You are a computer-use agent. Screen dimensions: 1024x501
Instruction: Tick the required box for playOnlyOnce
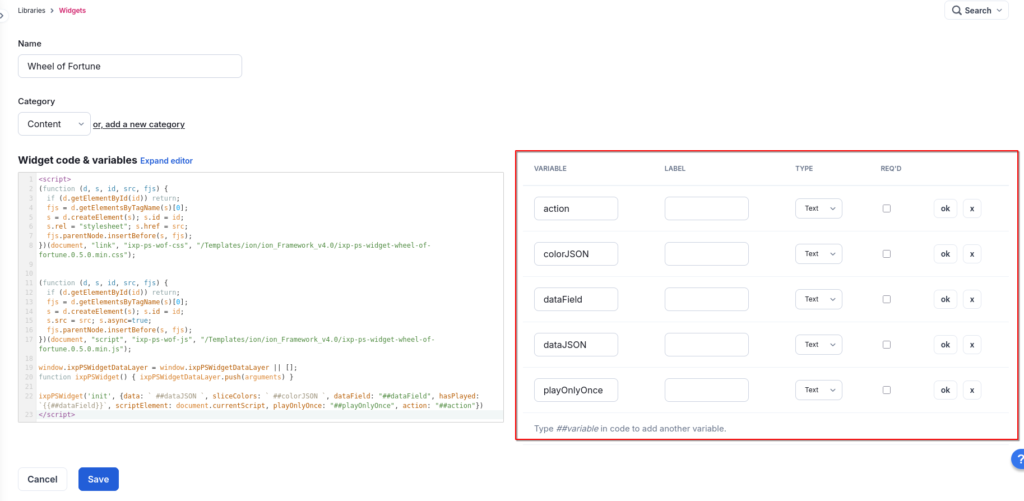(x=886, y=390)
